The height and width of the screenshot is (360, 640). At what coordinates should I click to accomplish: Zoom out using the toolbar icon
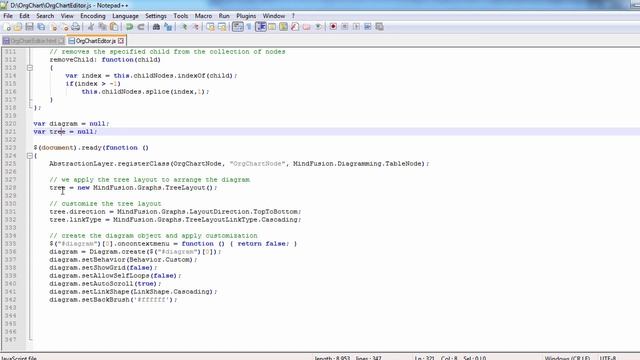coord(195,27)
